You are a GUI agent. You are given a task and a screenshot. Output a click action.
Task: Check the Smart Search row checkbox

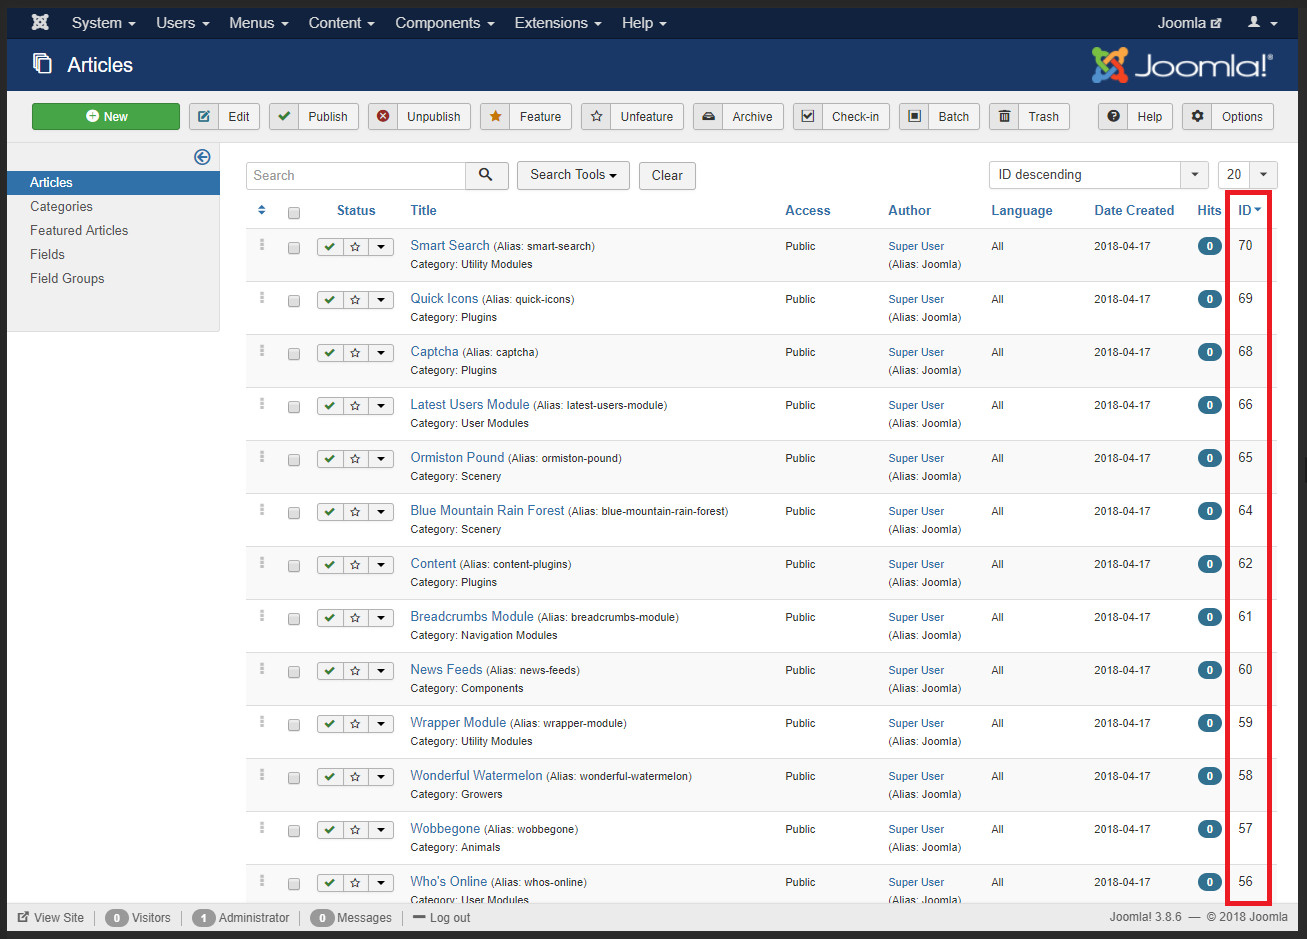coord(294,248)
